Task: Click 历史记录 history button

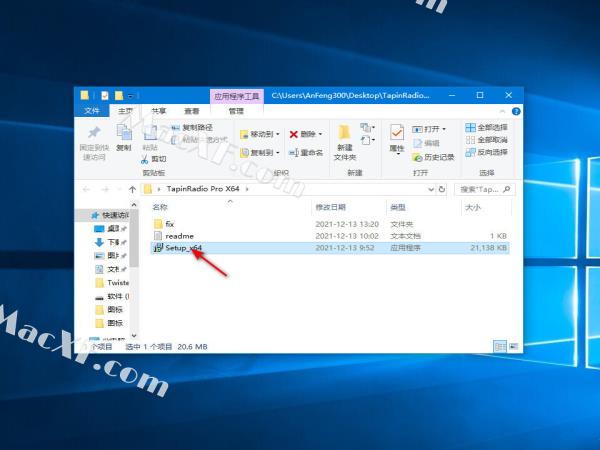Action: (x=433, y=157)
